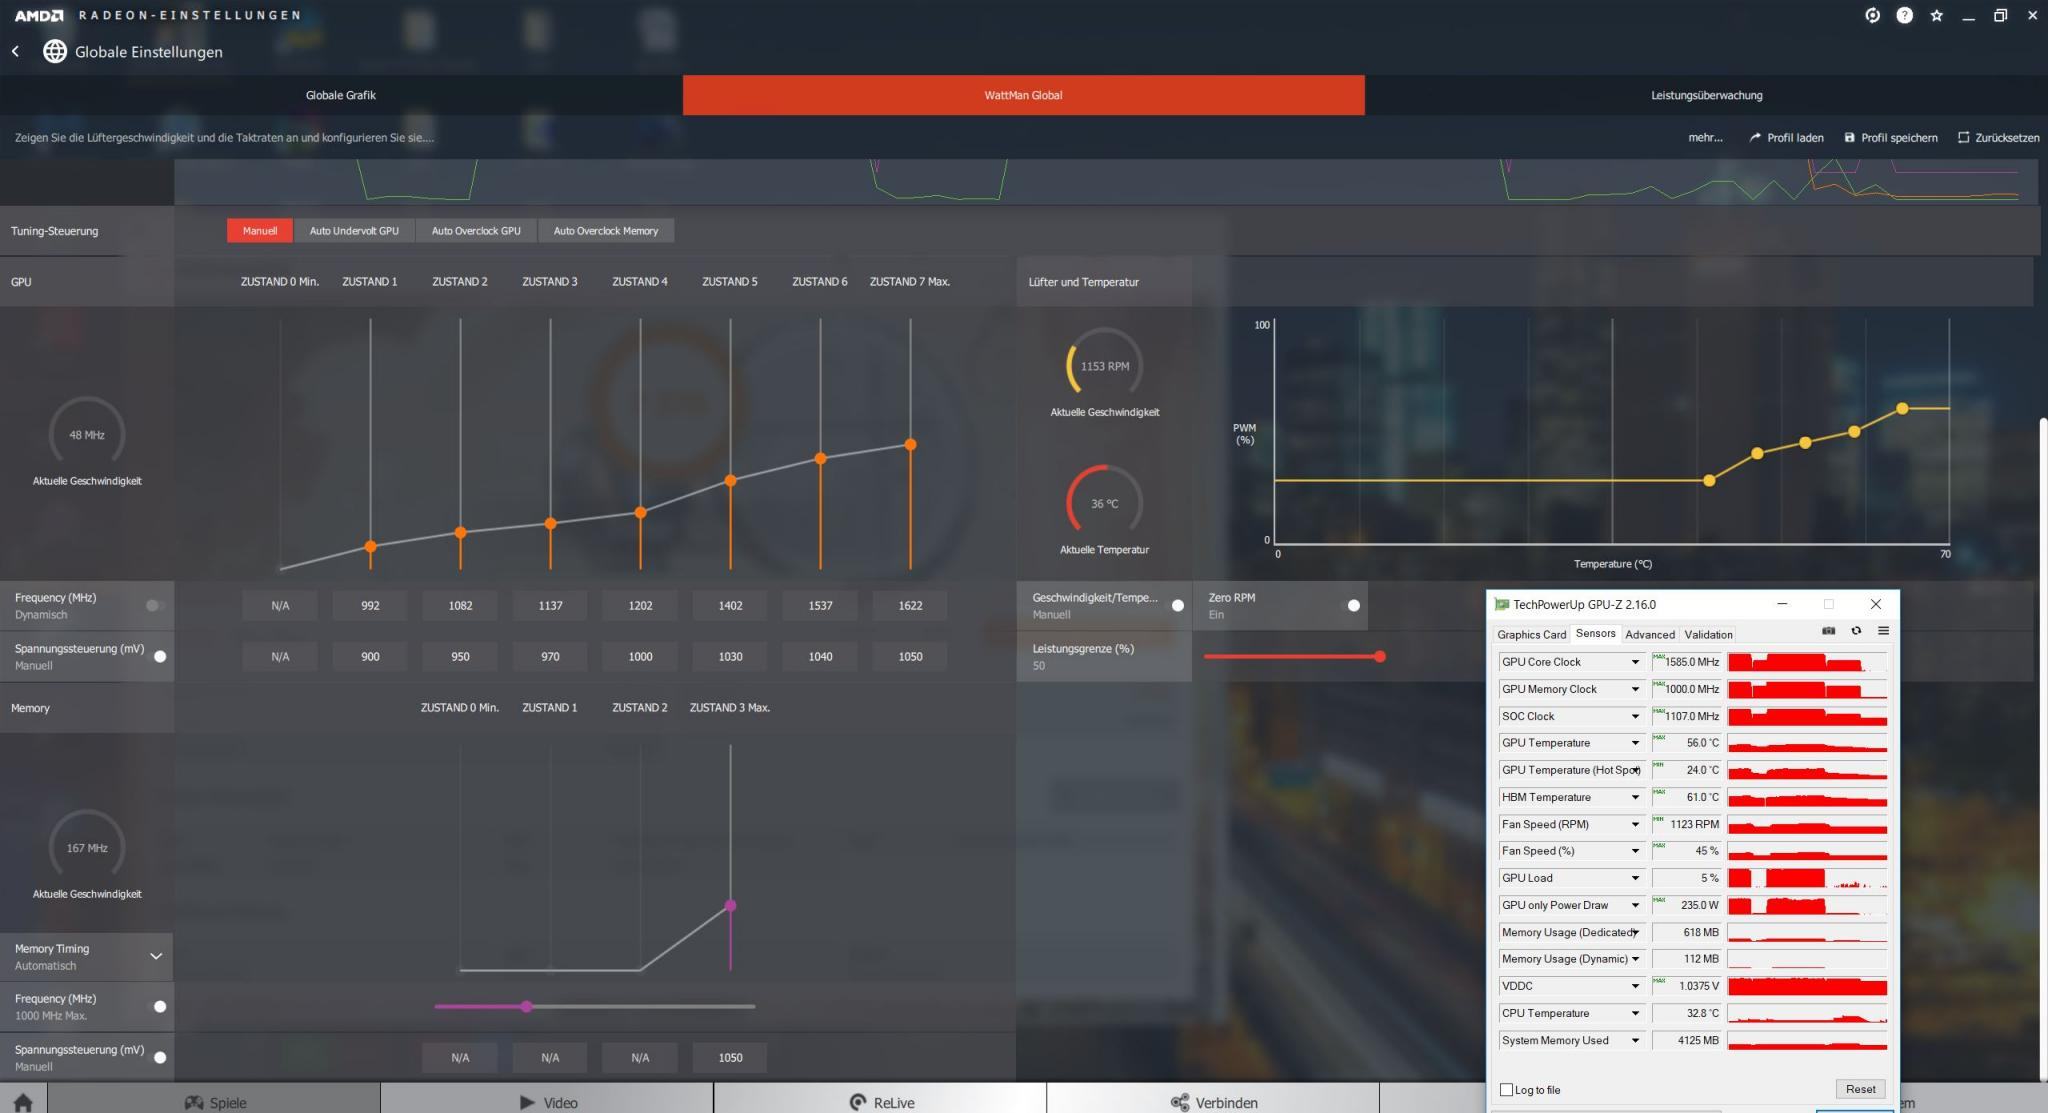Select Auto Undervolt GPU tuning mode
Screen dimensions: 2048x1113
pos(354,231)
